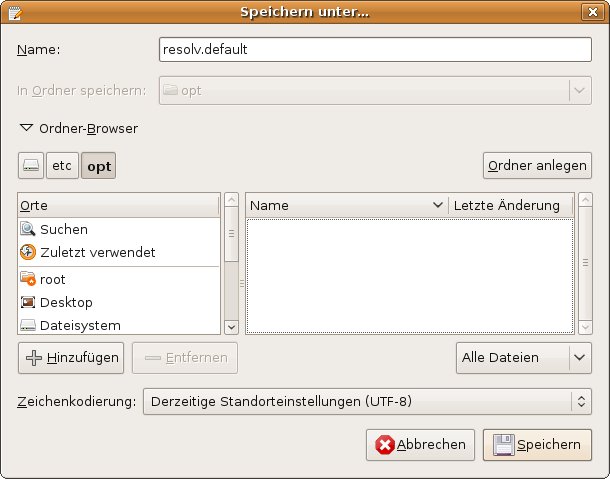Click the Orte list scrollbar down arrow

click(x=232, y=326)
